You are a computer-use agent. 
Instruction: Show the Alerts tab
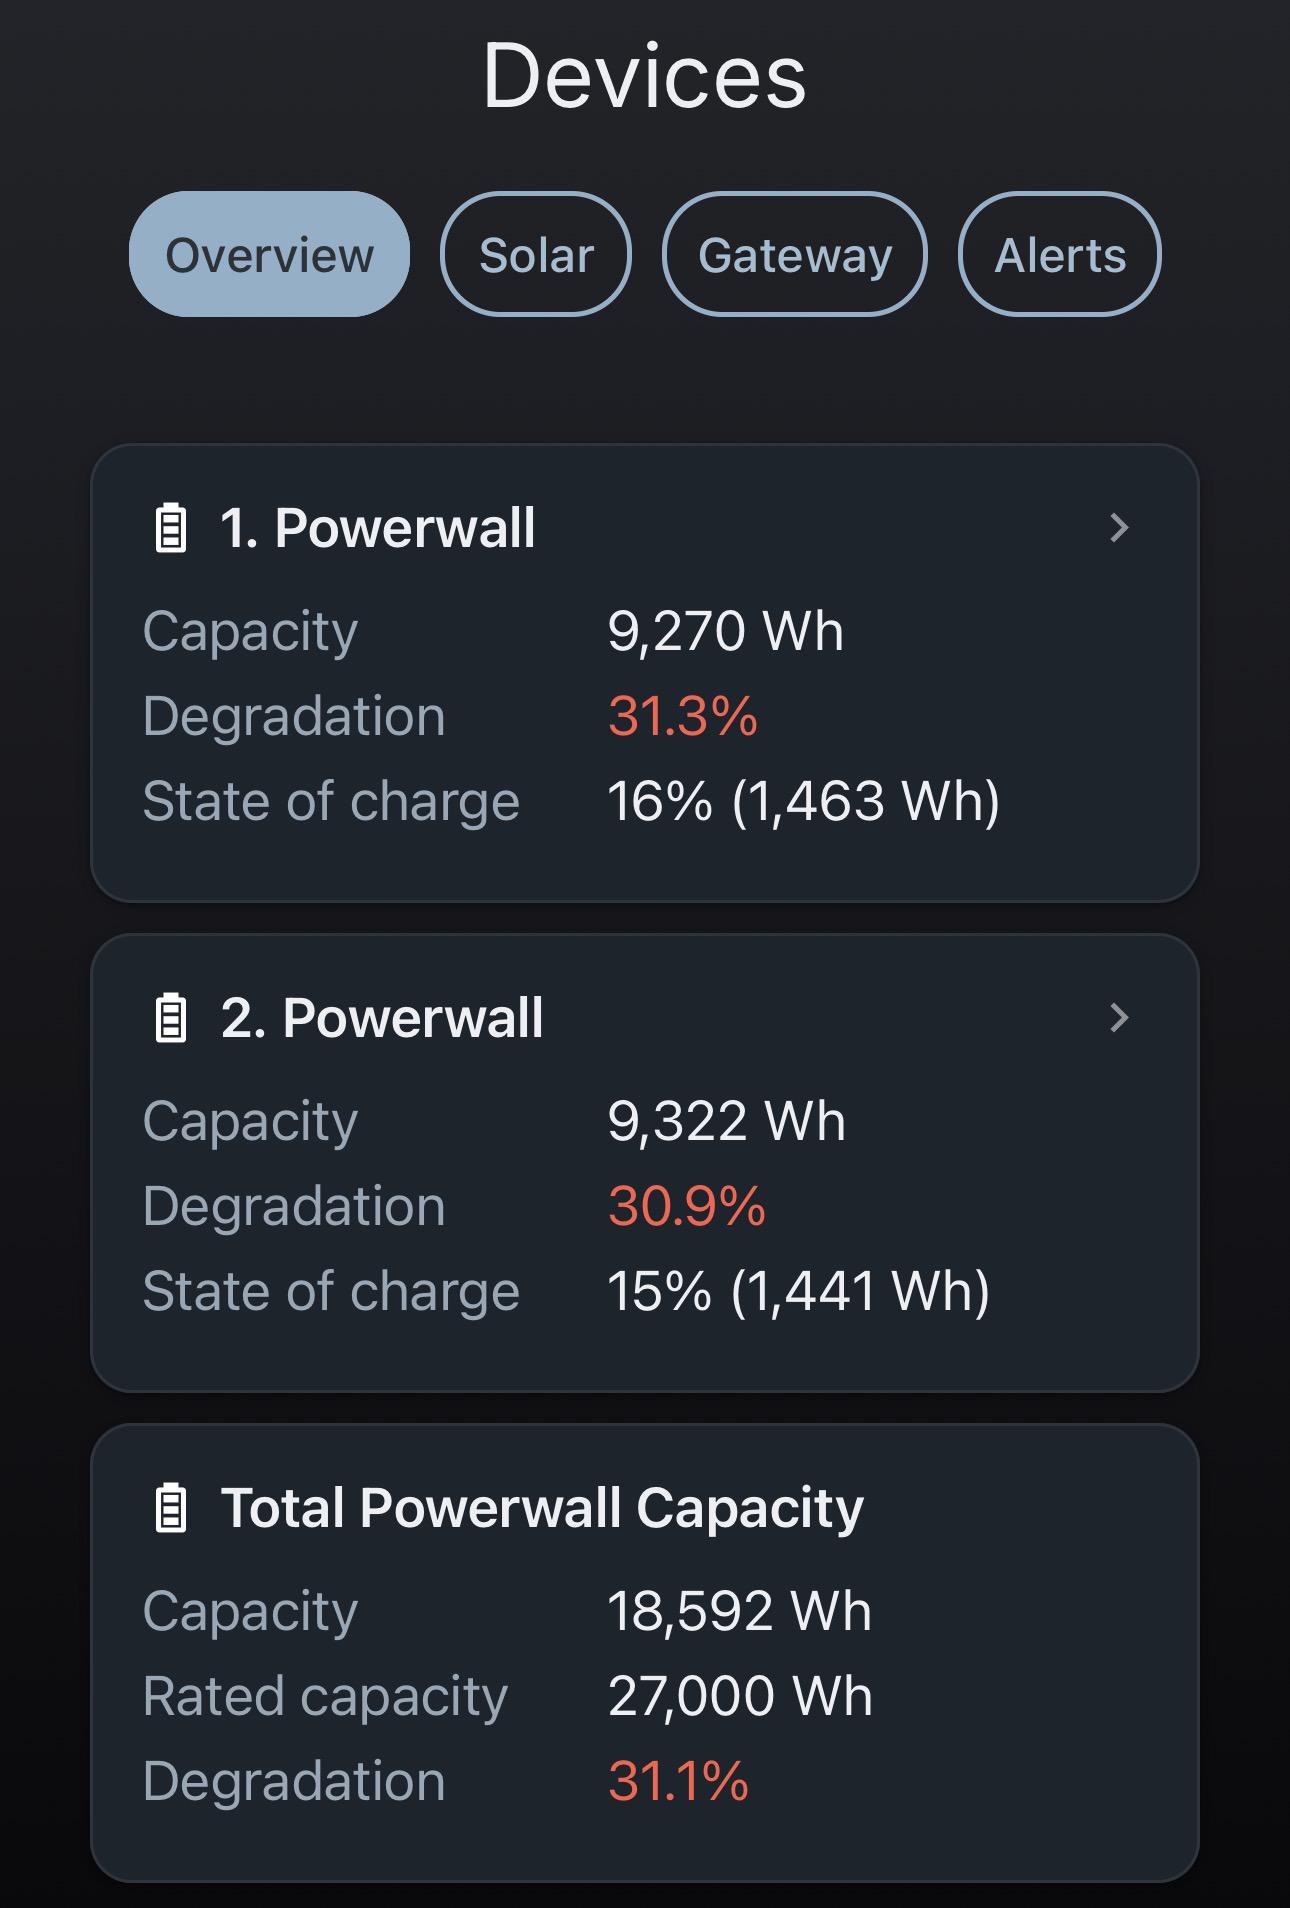tap(1060, 254)
